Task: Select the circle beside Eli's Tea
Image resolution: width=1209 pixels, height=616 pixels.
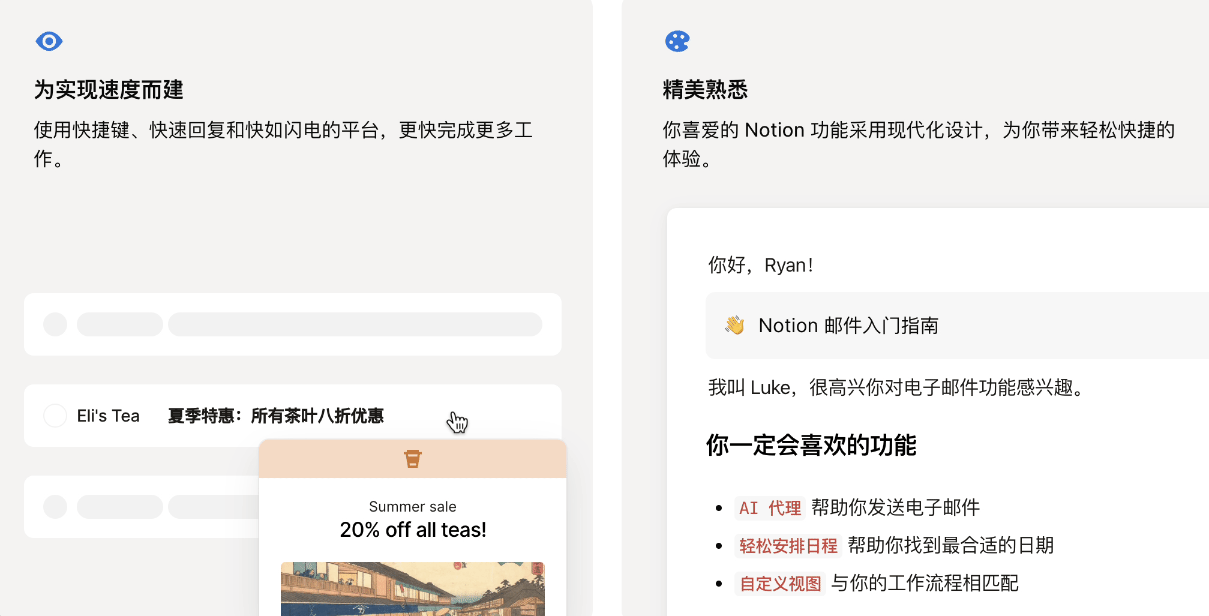Action: pos(55,415)
